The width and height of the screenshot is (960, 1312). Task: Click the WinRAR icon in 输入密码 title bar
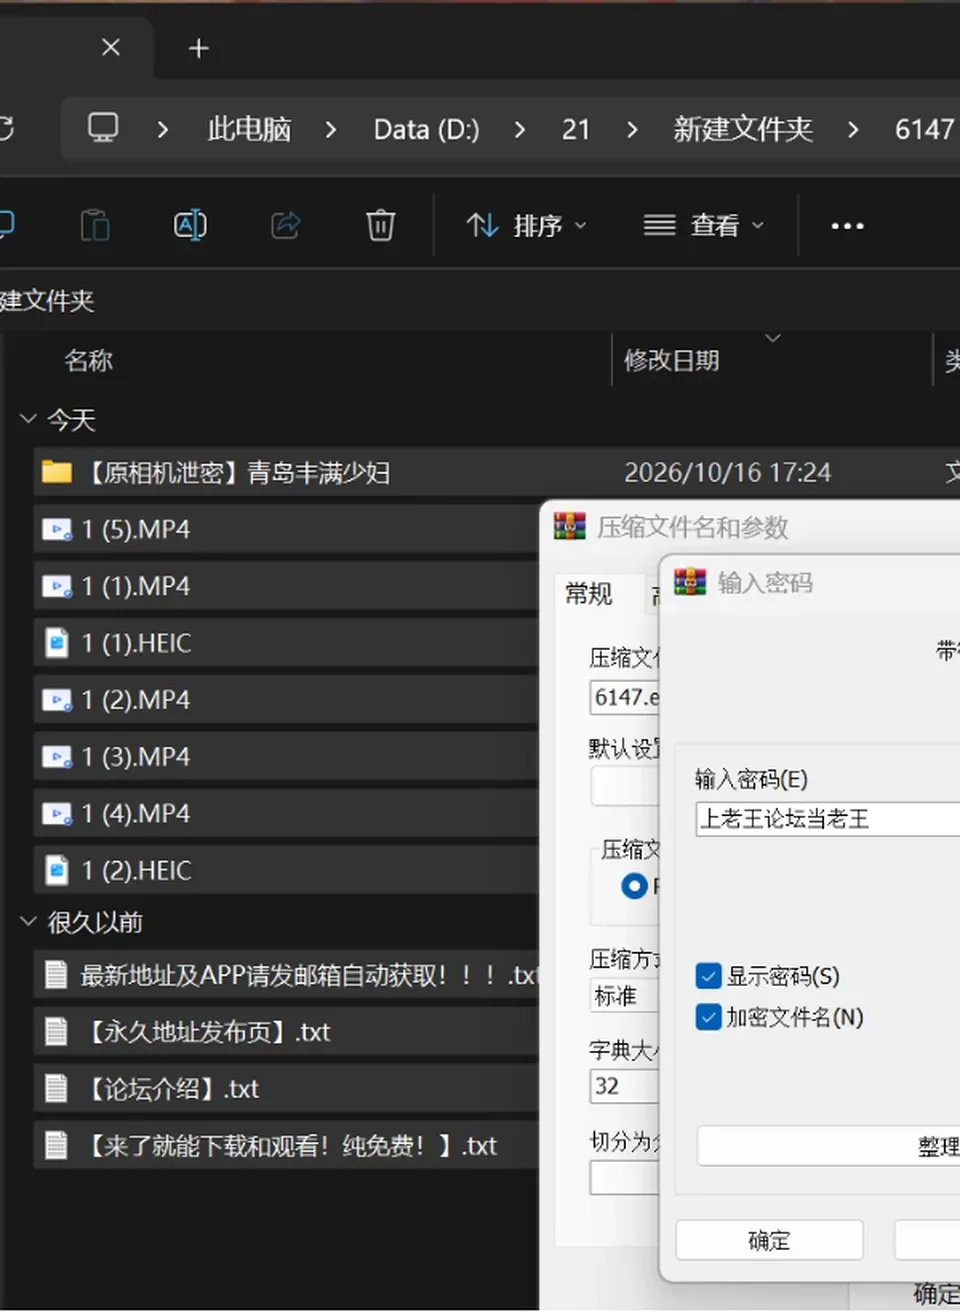point(690,582)
